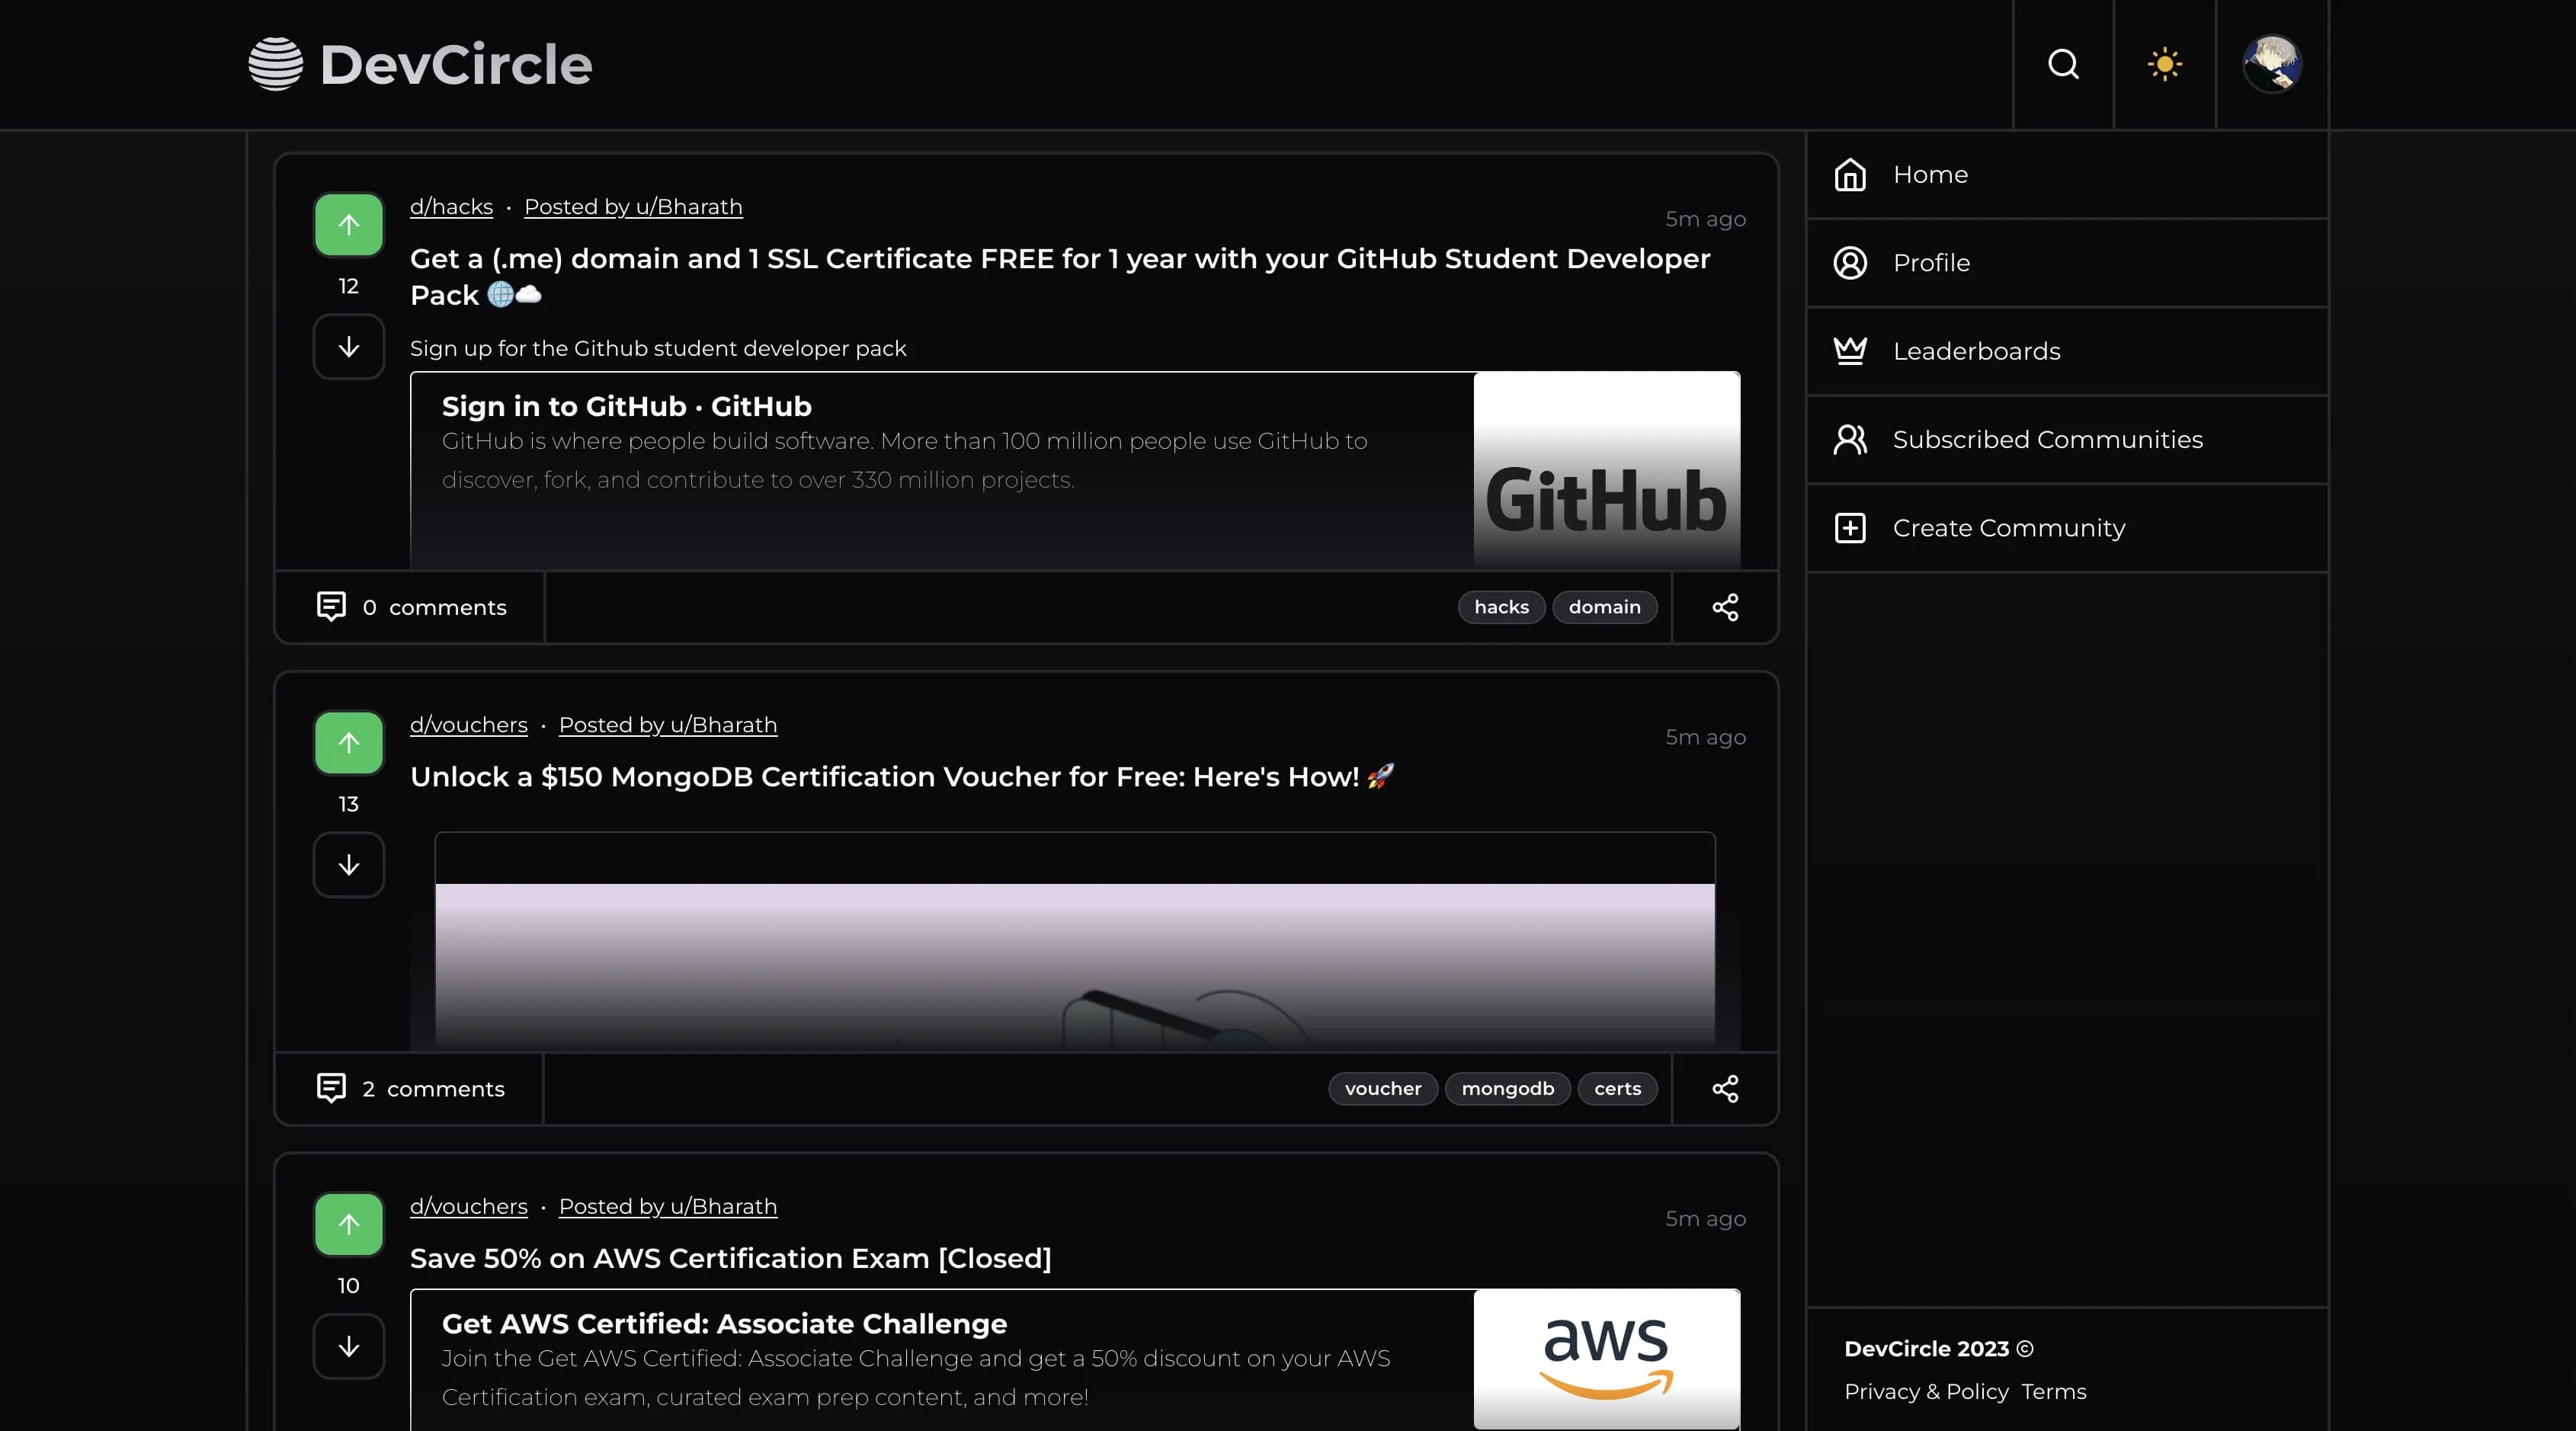The height and width of the screenshot is (1431, 2576).
Task: Open the .me domain post title
Action: pyautogui.click(x=1060, y=276)
